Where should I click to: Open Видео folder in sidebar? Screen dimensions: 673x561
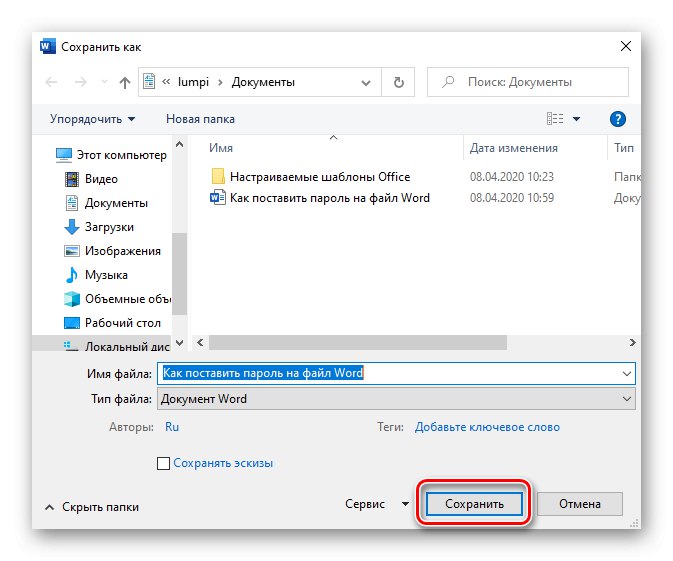tap(91, 179)
